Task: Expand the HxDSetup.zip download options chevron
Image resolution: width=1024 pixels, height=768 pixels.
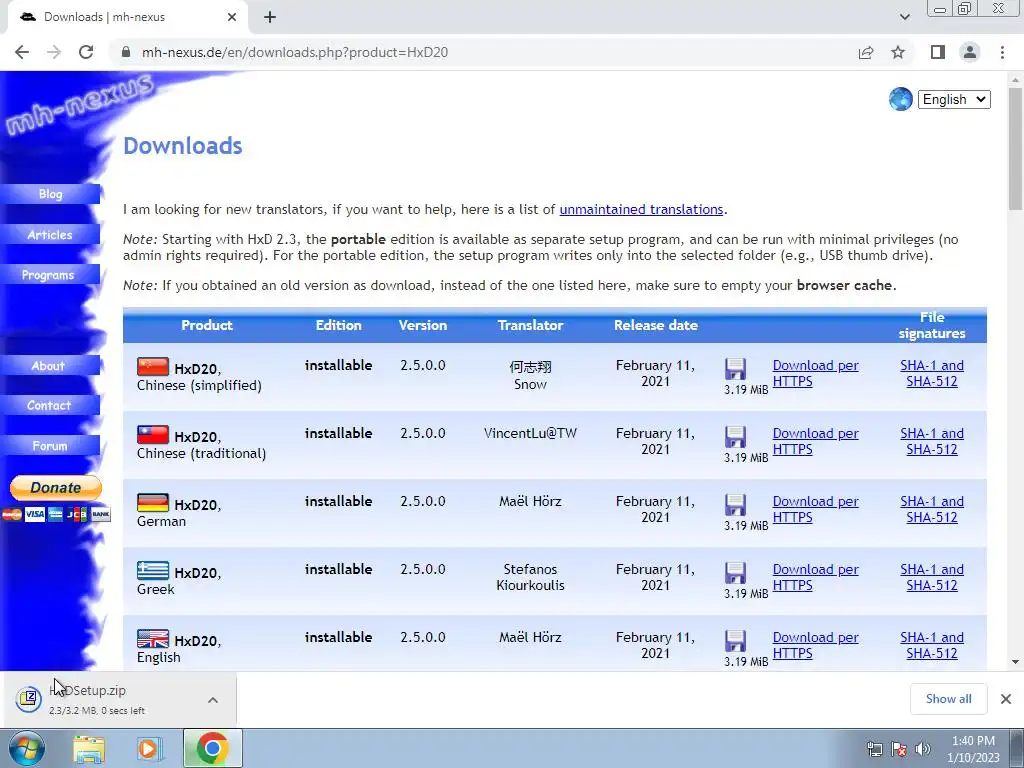Action: click(x=213, y=700)
